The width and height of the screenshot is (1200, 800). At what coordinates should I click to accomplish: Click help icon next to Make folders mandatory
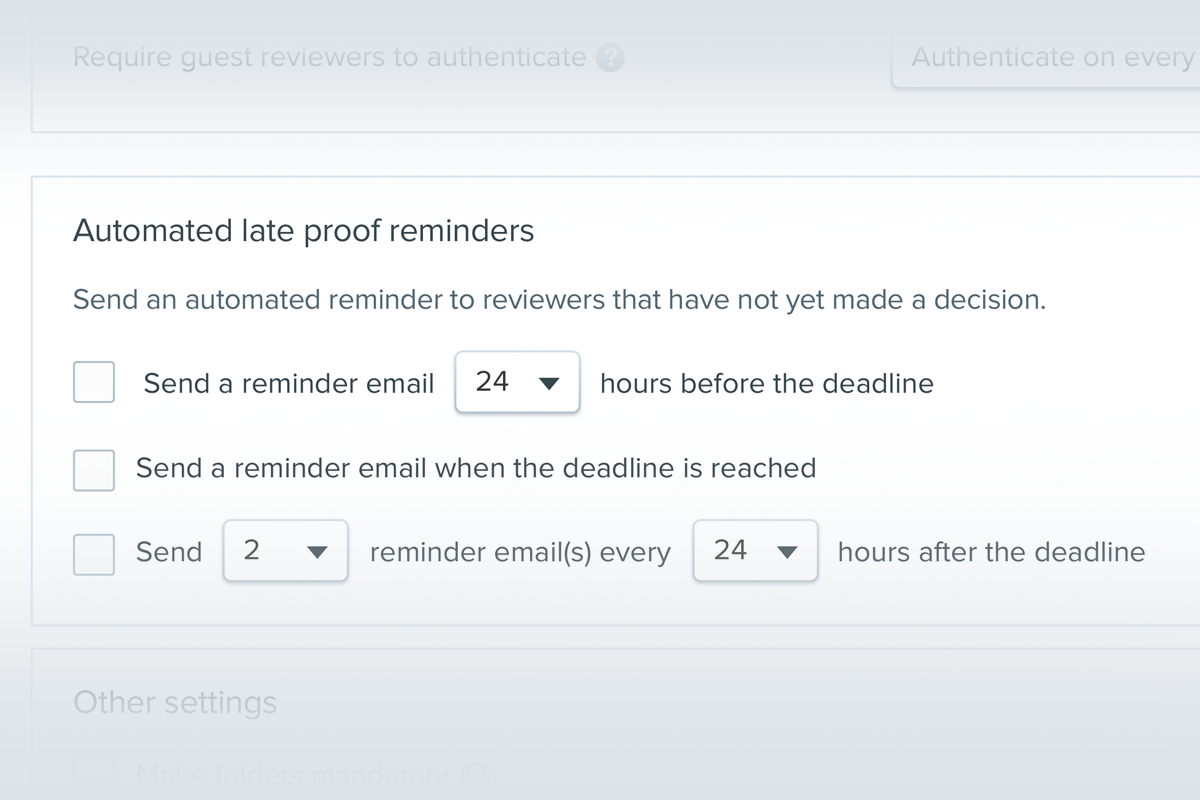tap(478, 774)
